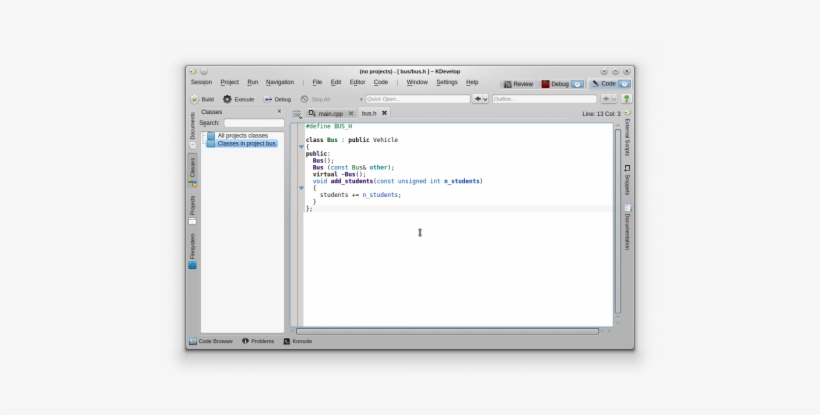Click the Build toolbar button
The height and width of the screenshot is (415, 820).
202,99
